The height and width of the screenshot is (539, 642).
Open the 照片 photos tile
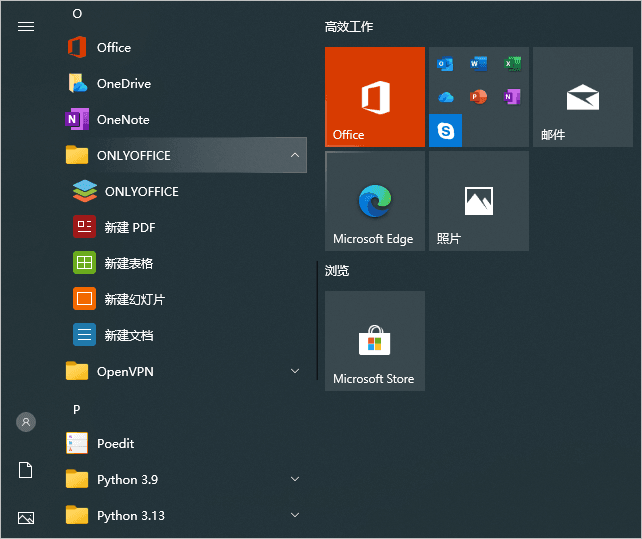479,201
